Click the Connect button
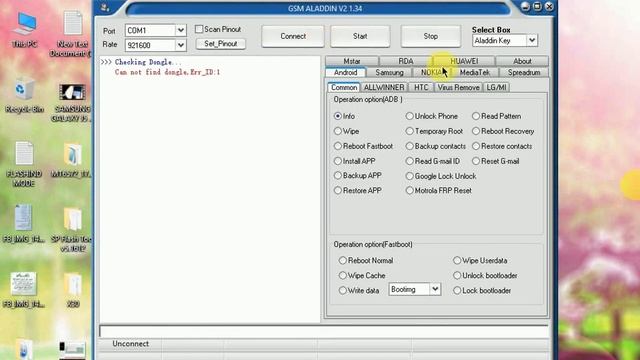 point(293,36)
